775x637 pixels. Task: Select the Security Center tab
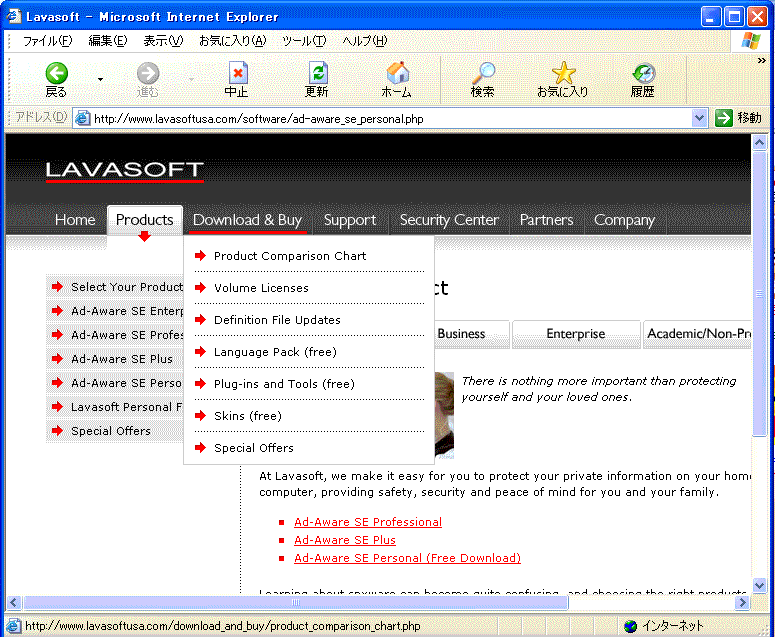point(449,220)
